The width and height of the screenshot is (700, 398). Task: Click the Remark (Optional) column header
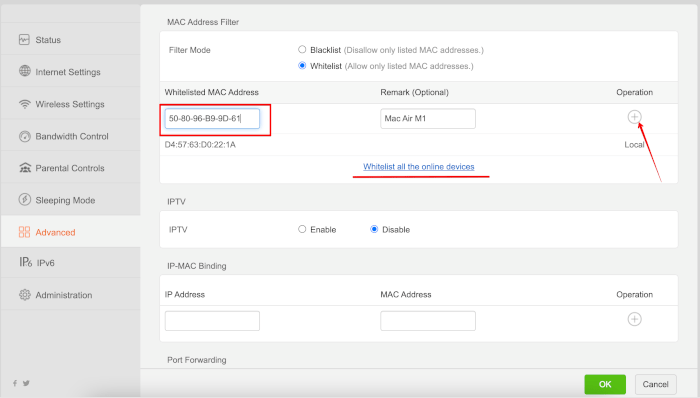click(414, 92)
